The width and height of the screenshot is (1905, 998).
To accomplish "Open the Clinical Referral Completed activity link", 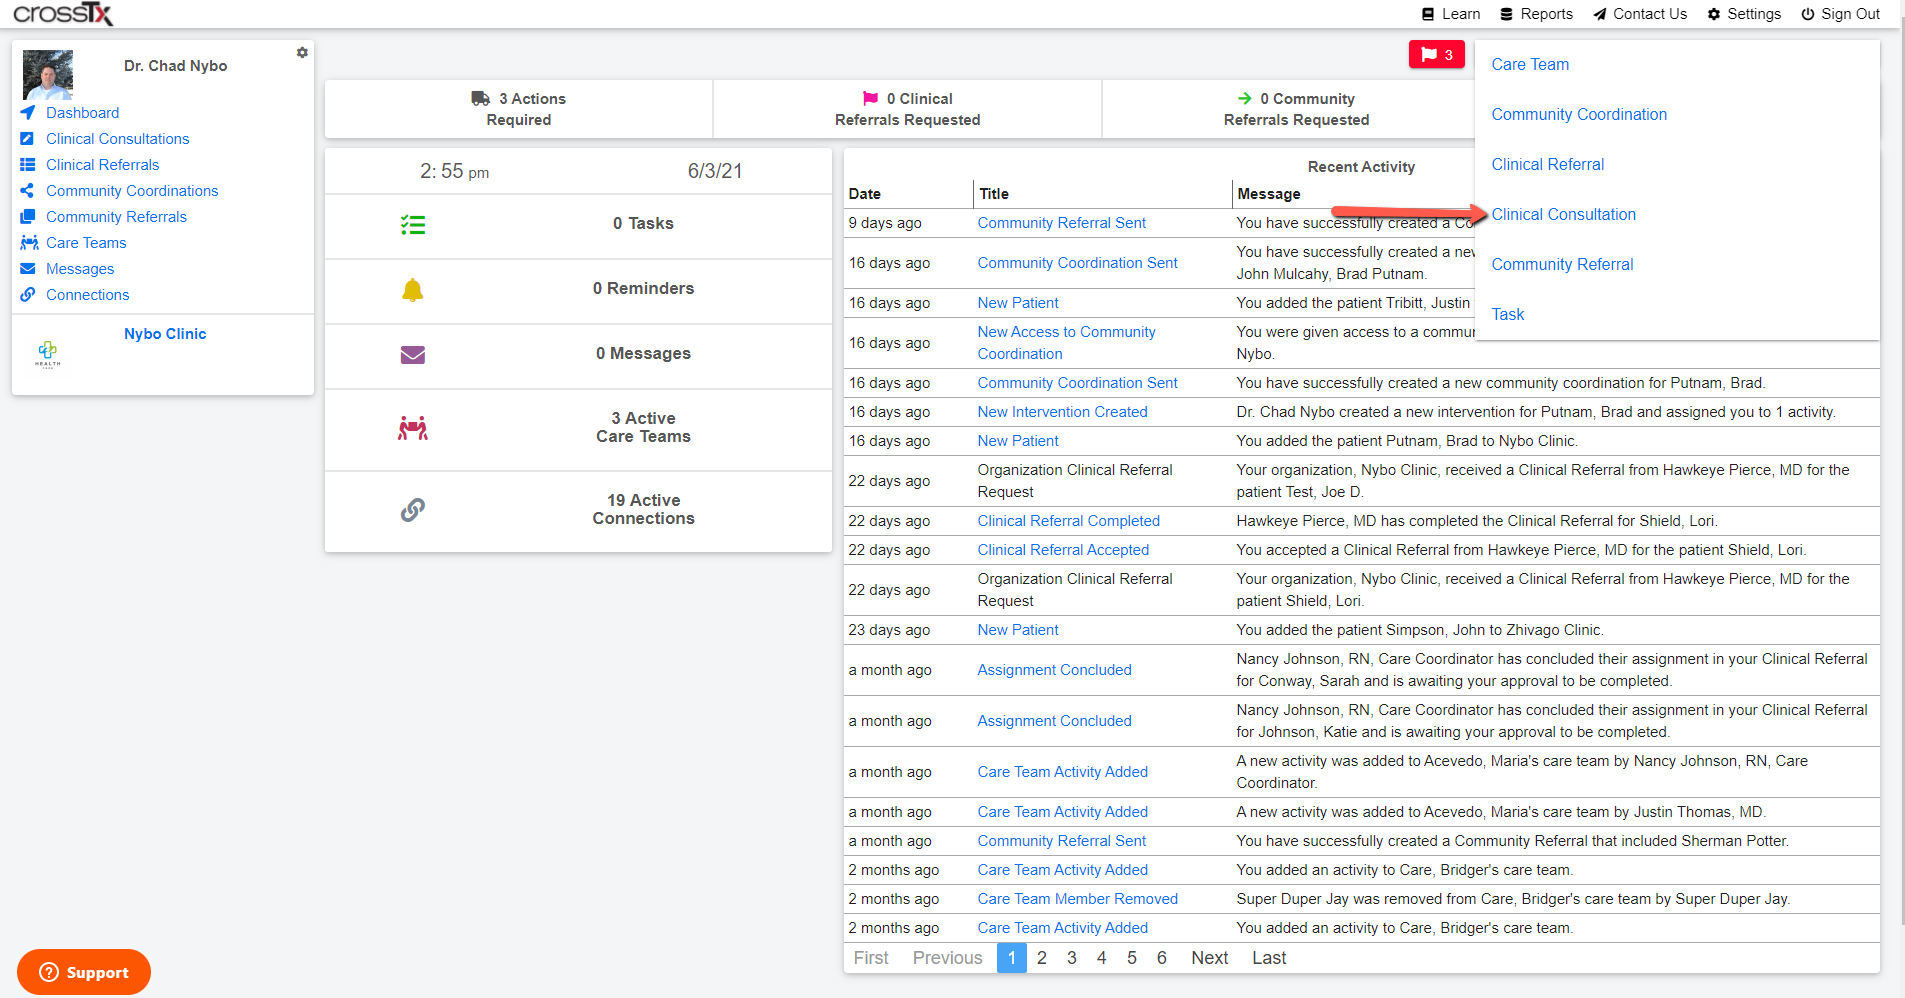I will click(1068, 521).
